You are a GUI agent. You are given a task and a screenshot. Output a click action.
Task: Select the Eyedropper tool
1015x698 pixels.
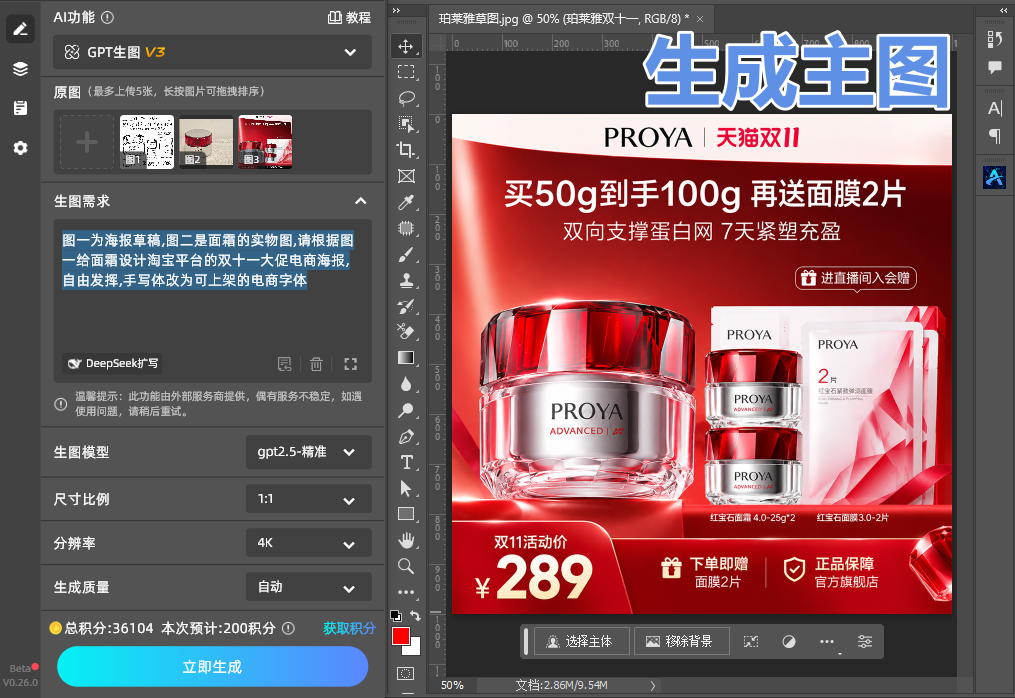coord(406,203)
